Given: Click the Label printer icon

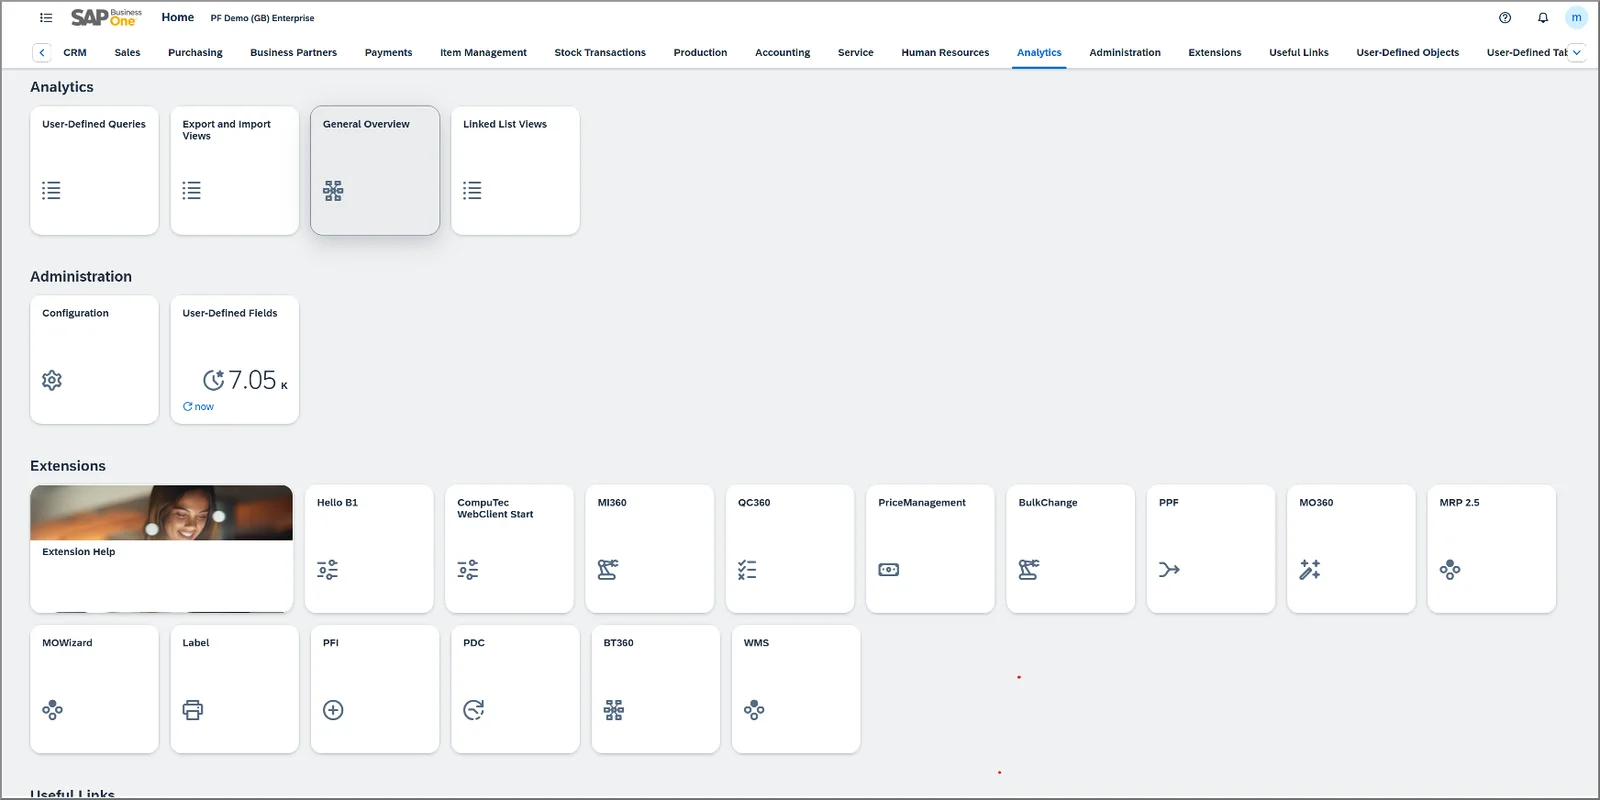Looking at the screenshot, I should [193, 710].
